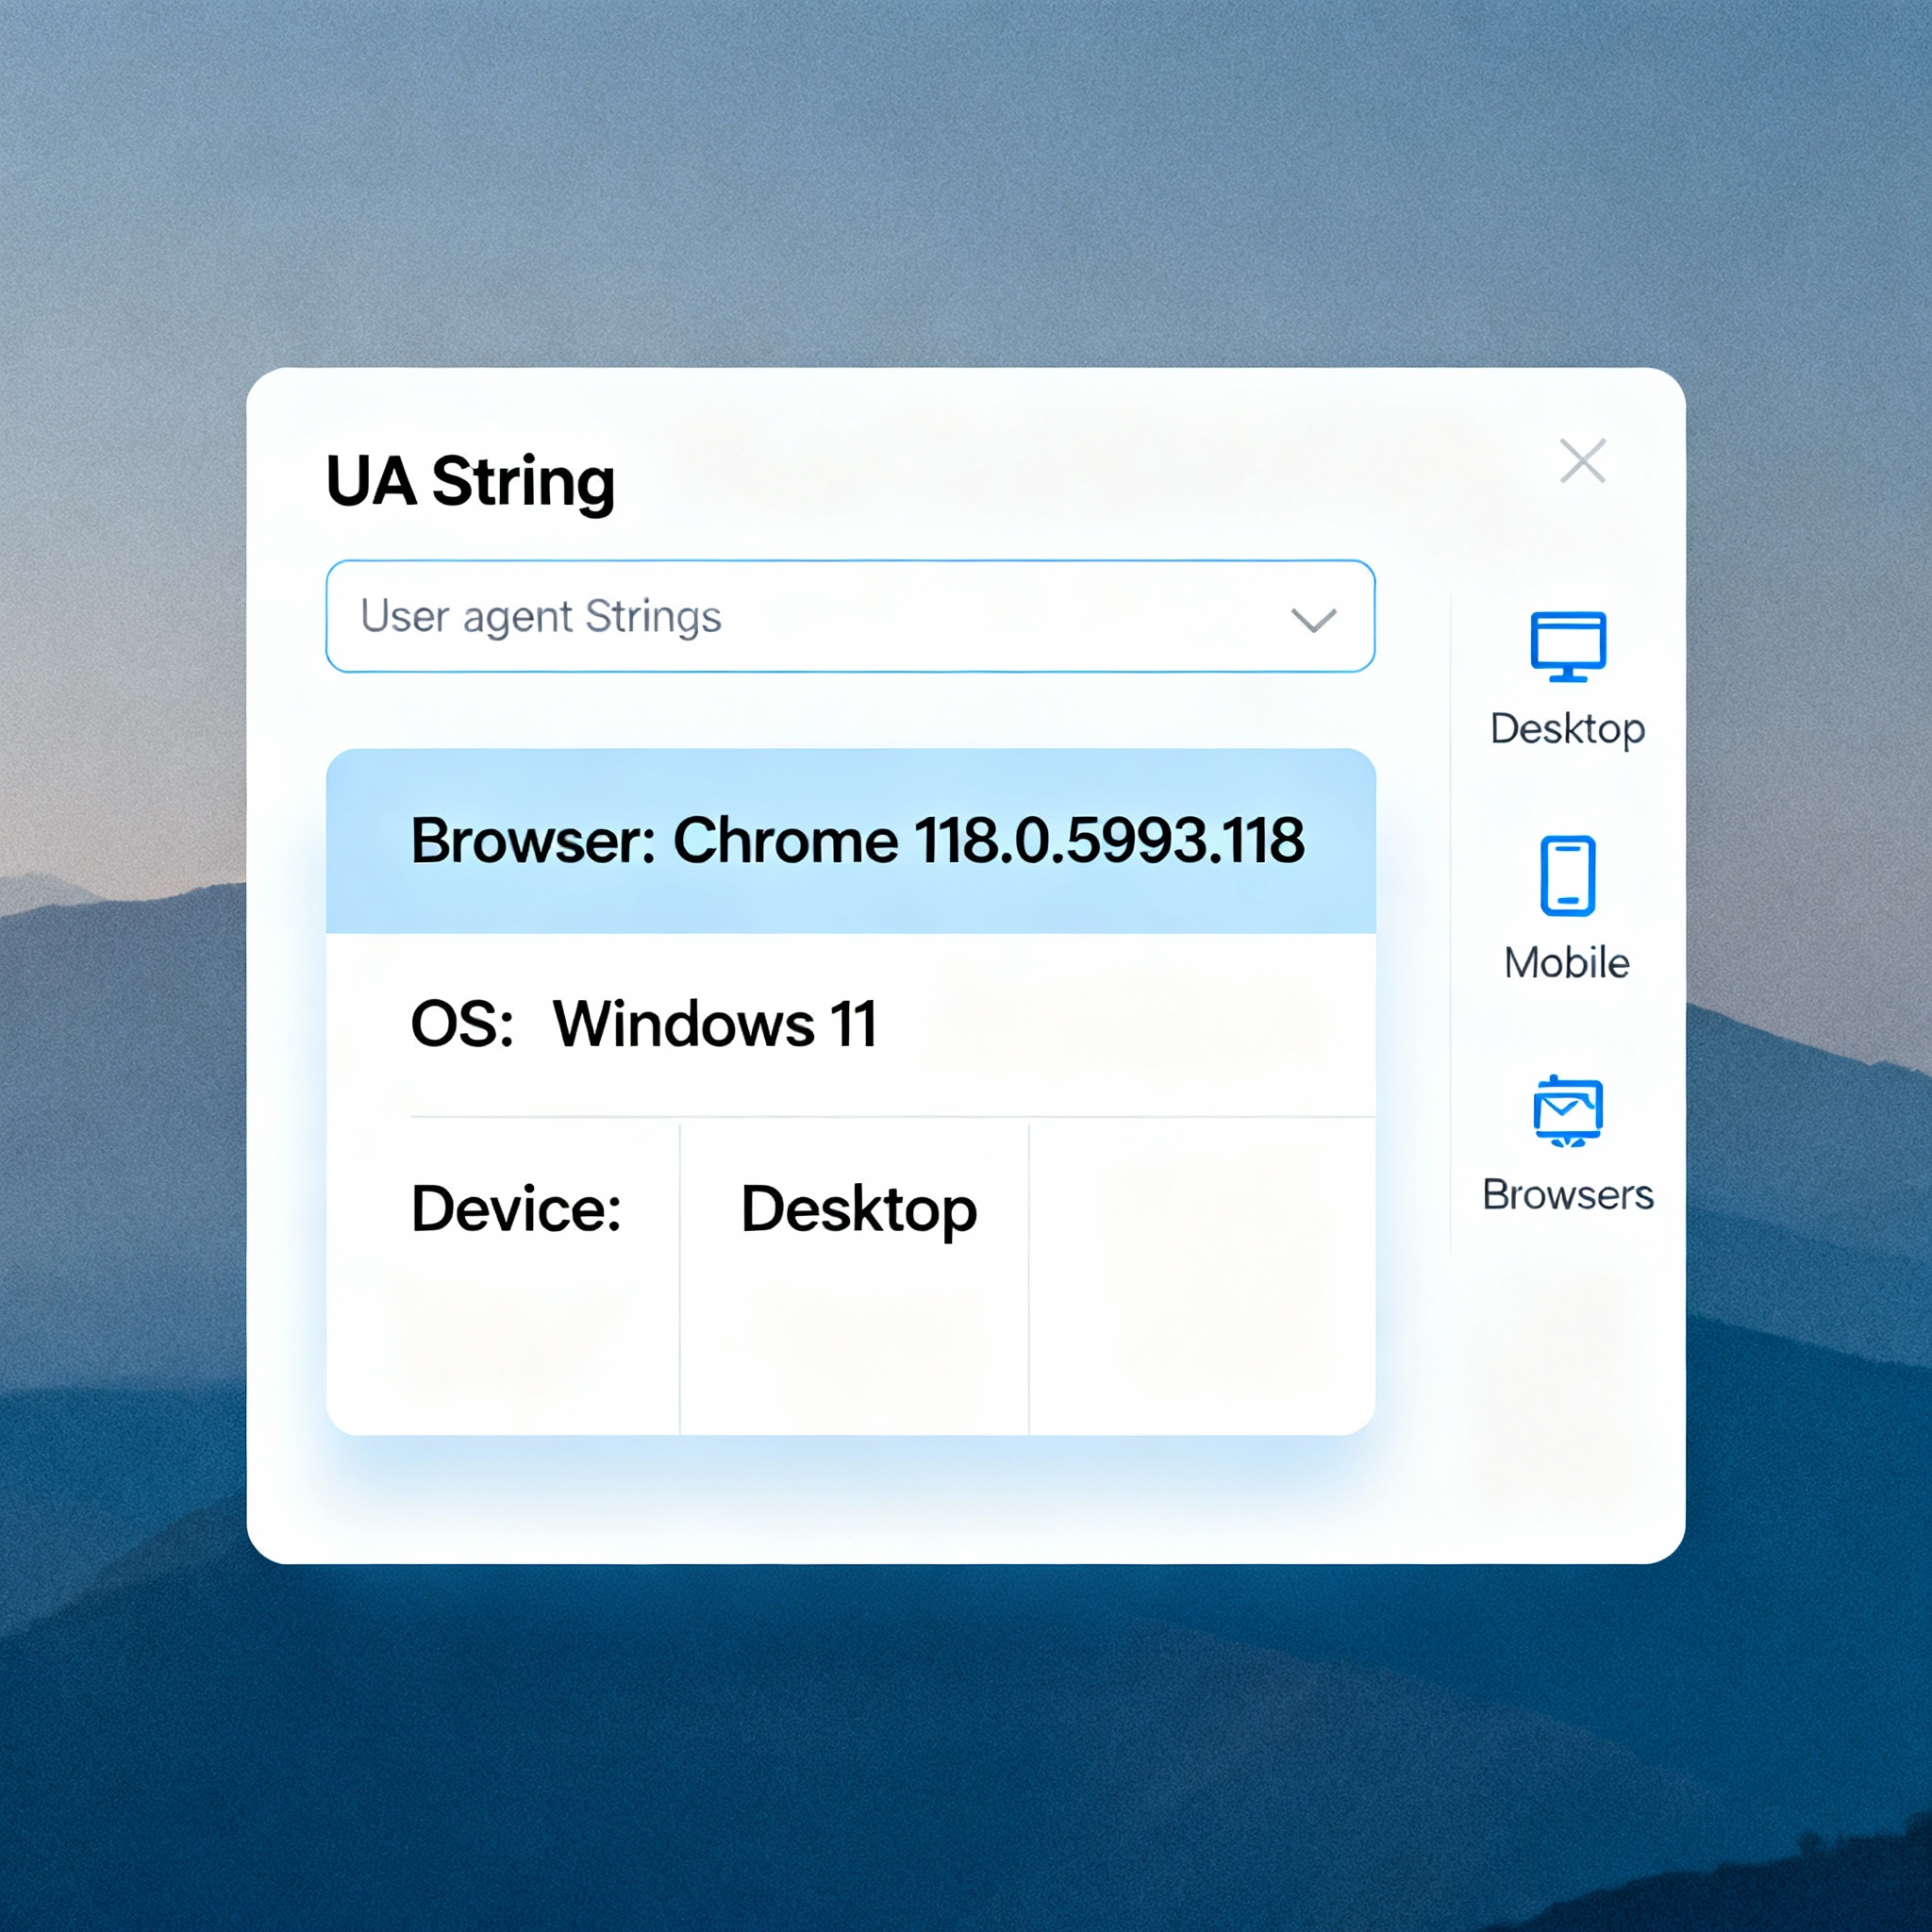Click the OS: Windows 11 row
Viewport: 1932px width, 1932px height.
tap(850, 1024)
